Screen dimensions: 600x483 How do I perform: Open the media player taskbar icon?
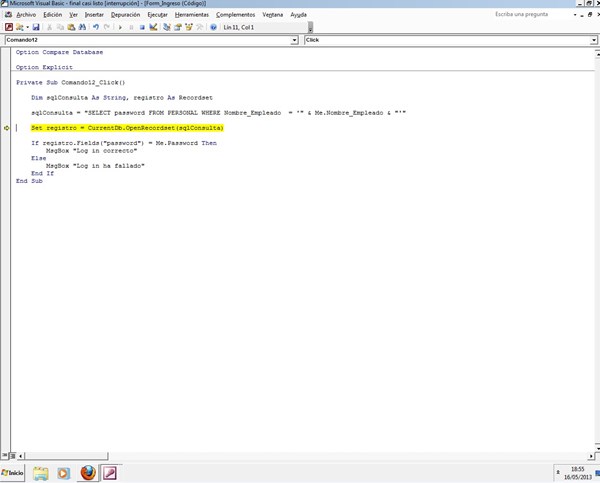[64, 473]
